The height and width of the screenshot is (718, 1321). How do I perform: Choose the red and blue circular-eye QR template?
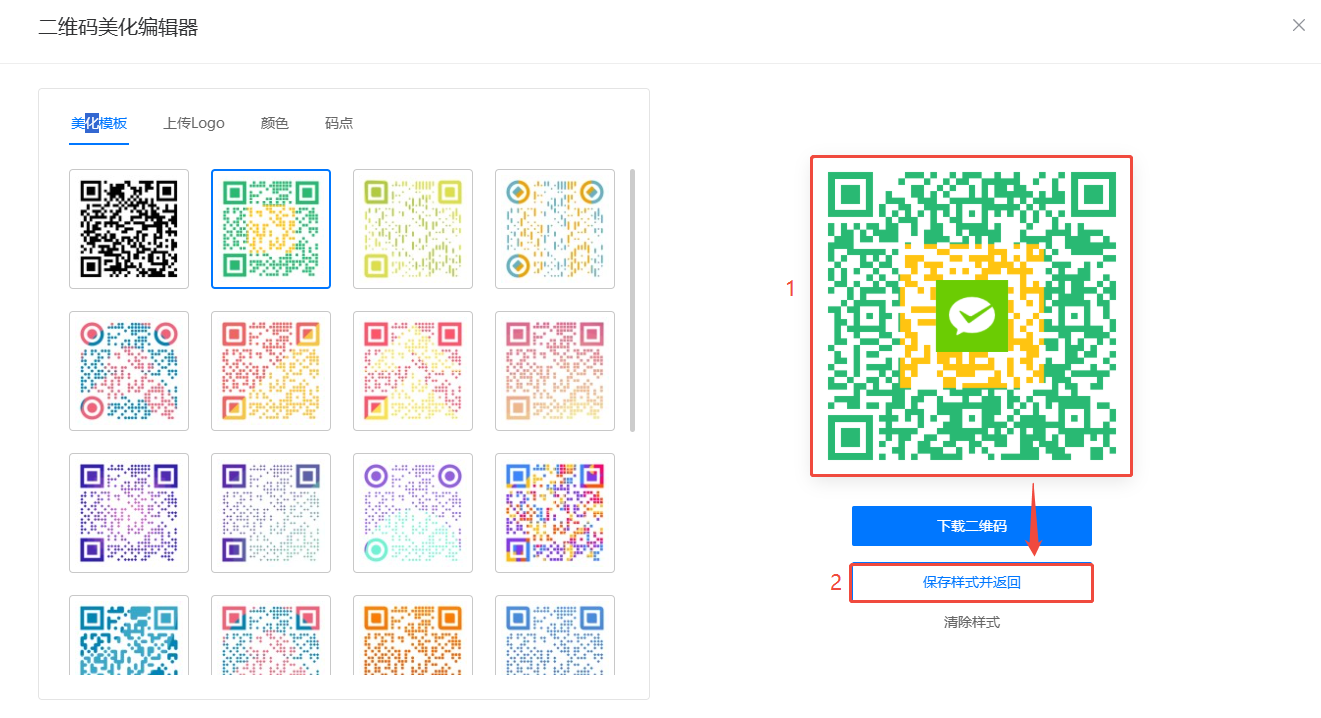click(x=129, y=371)
